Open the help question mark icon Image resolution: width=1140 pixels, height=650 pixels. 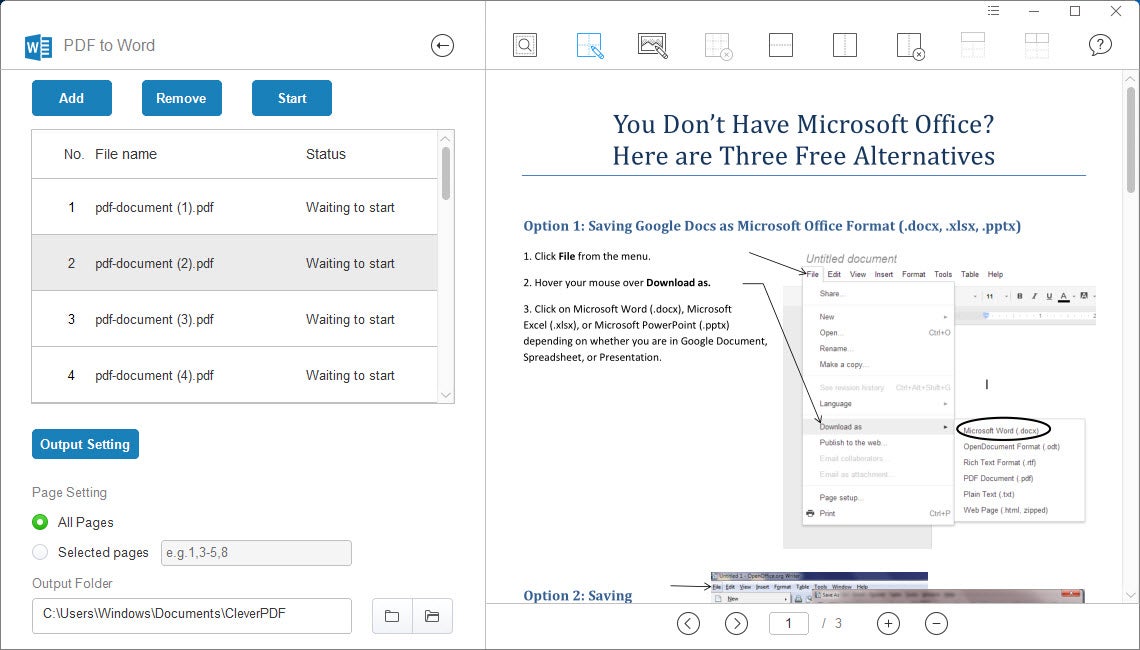point(1100,45)
